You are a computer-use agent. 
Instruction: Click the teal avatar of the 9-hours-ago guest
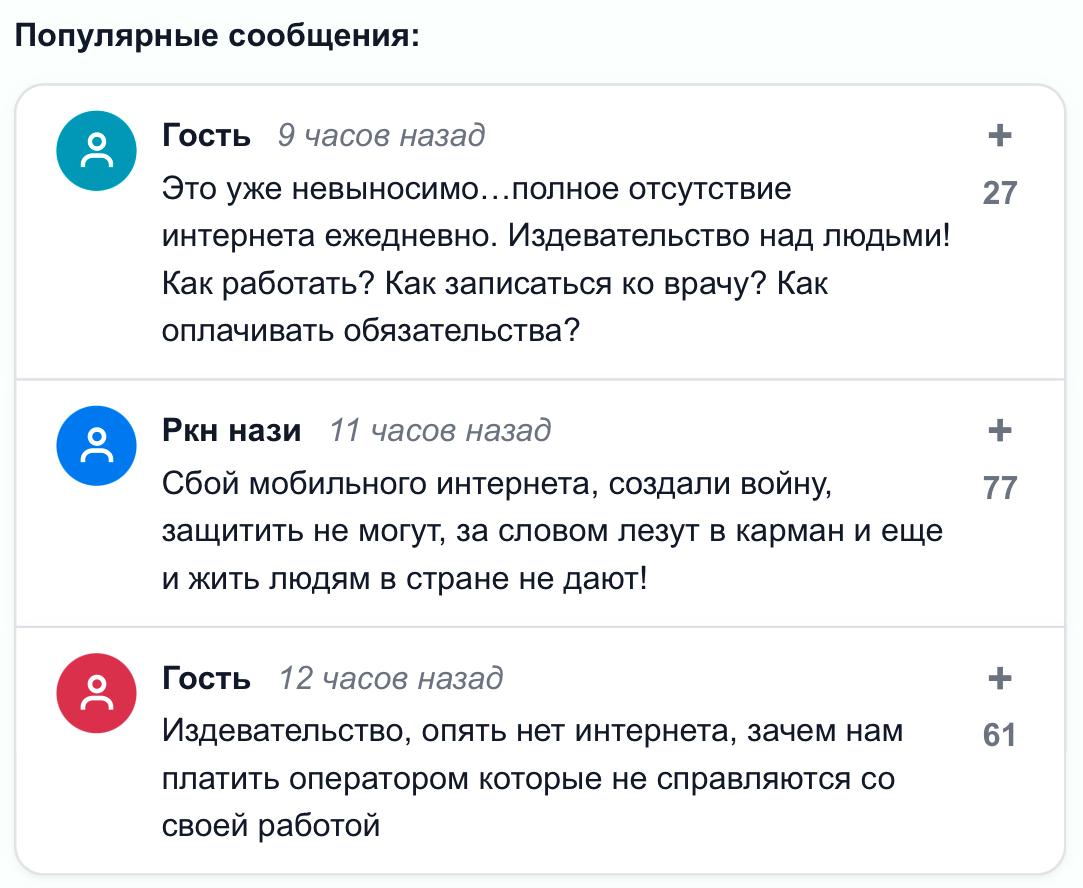pos(96,151)
